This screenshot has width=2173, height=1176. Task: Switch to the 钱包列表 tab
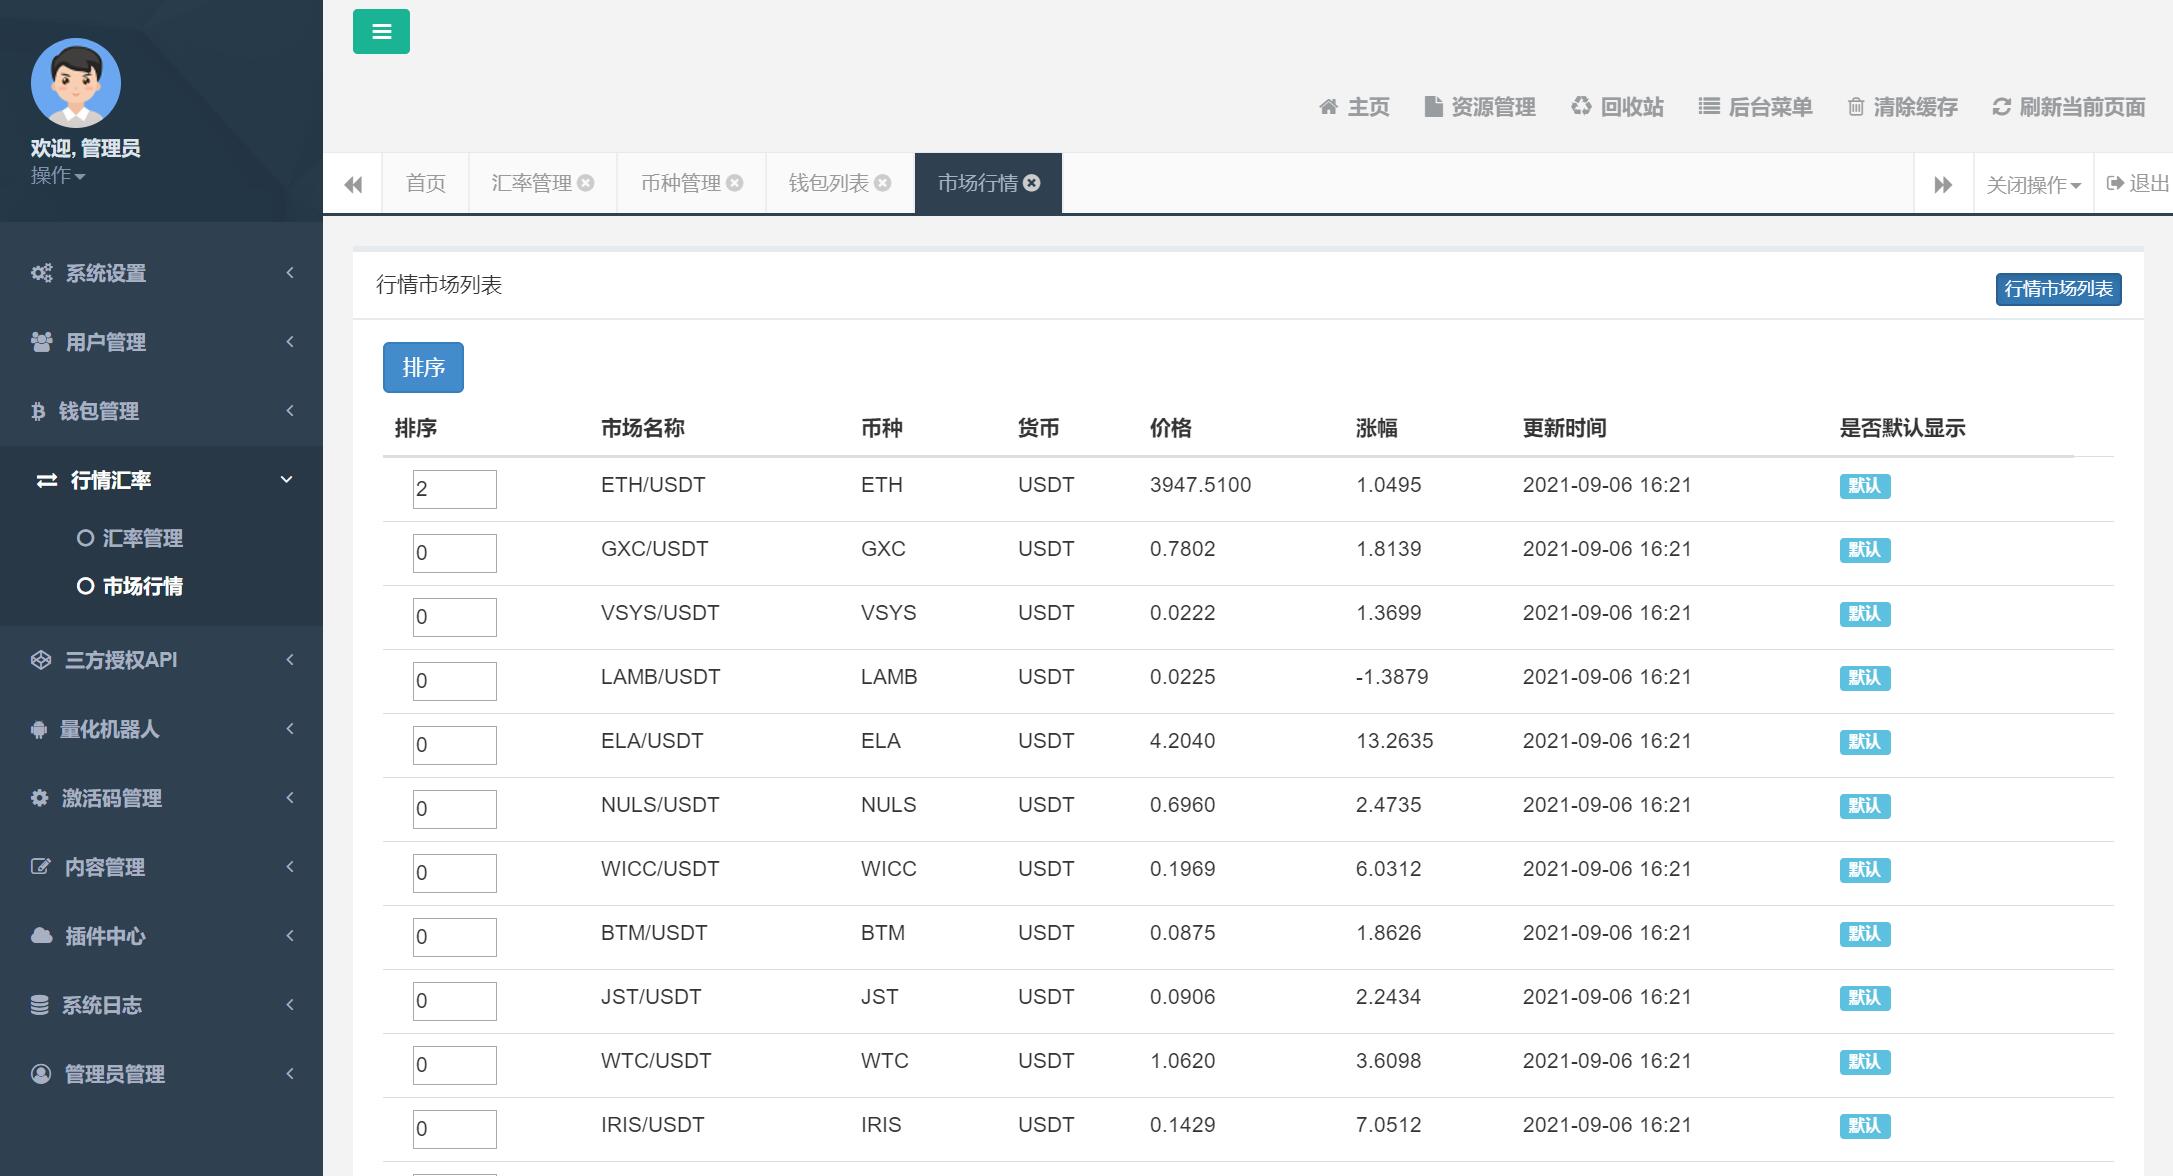tap(828, 183)
